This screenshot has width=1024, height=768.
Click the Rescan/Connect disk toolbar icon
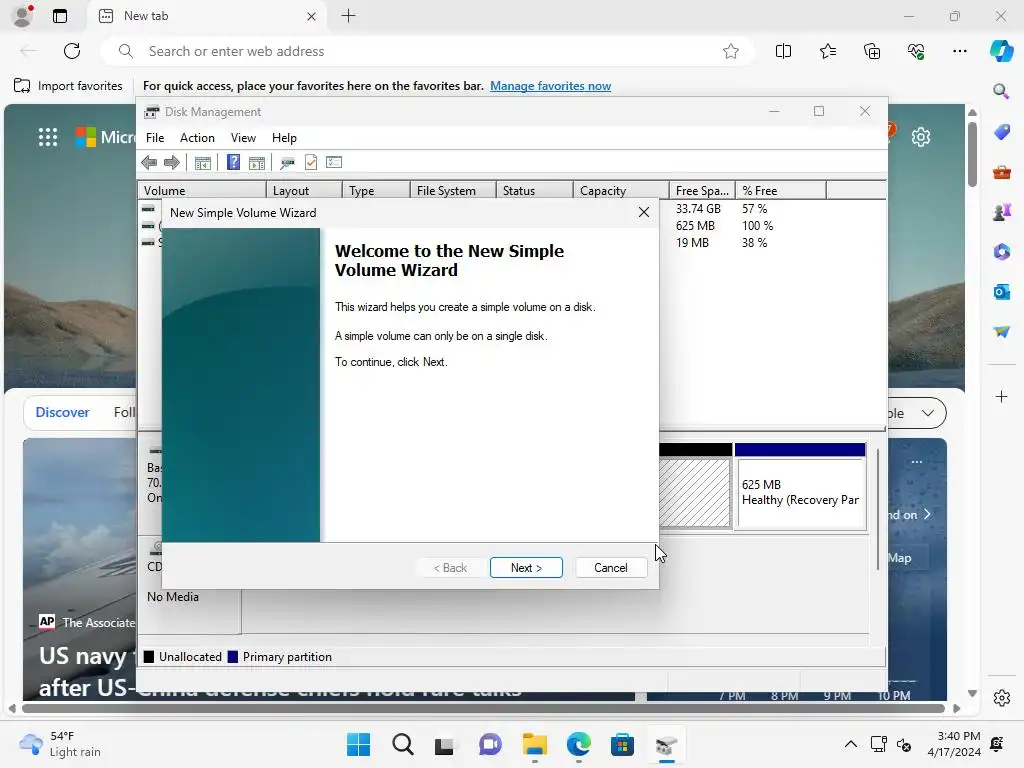(287, 163)
